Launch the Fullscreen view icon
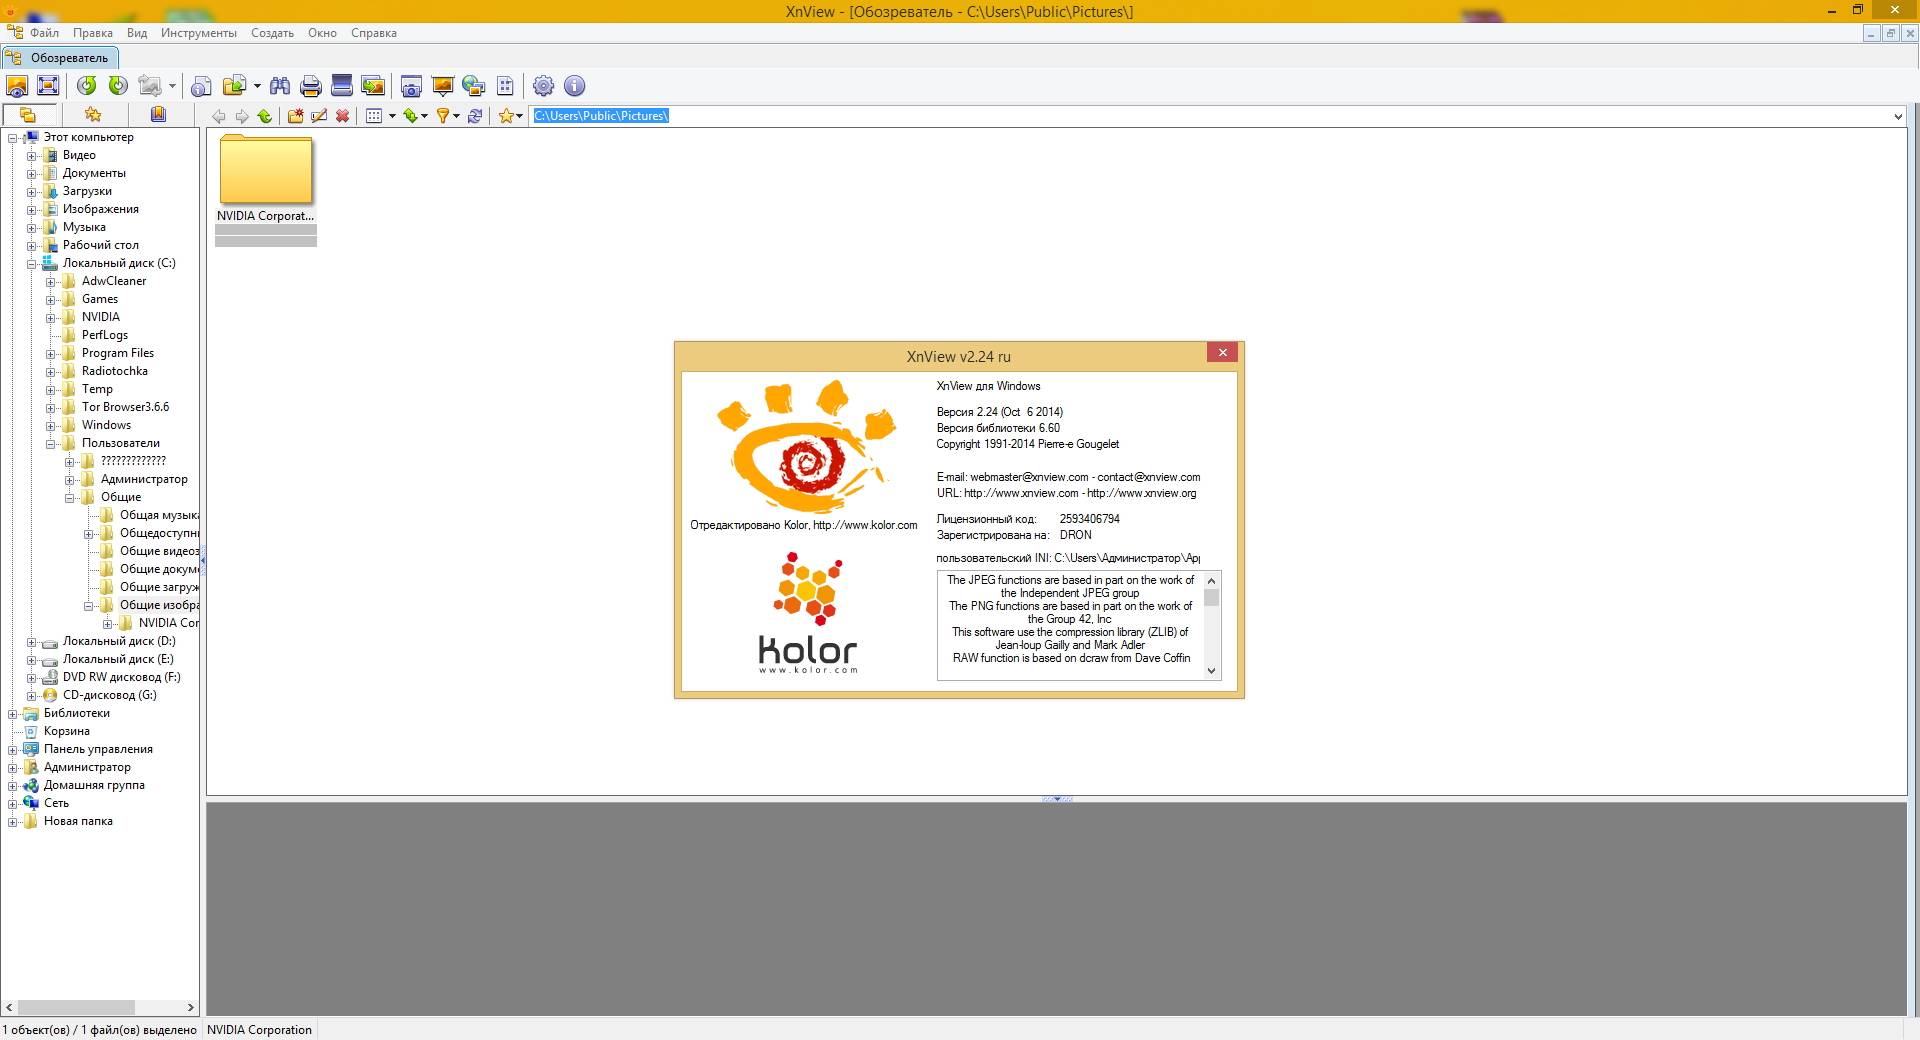 pyautogui.click(x=48, y=86)
